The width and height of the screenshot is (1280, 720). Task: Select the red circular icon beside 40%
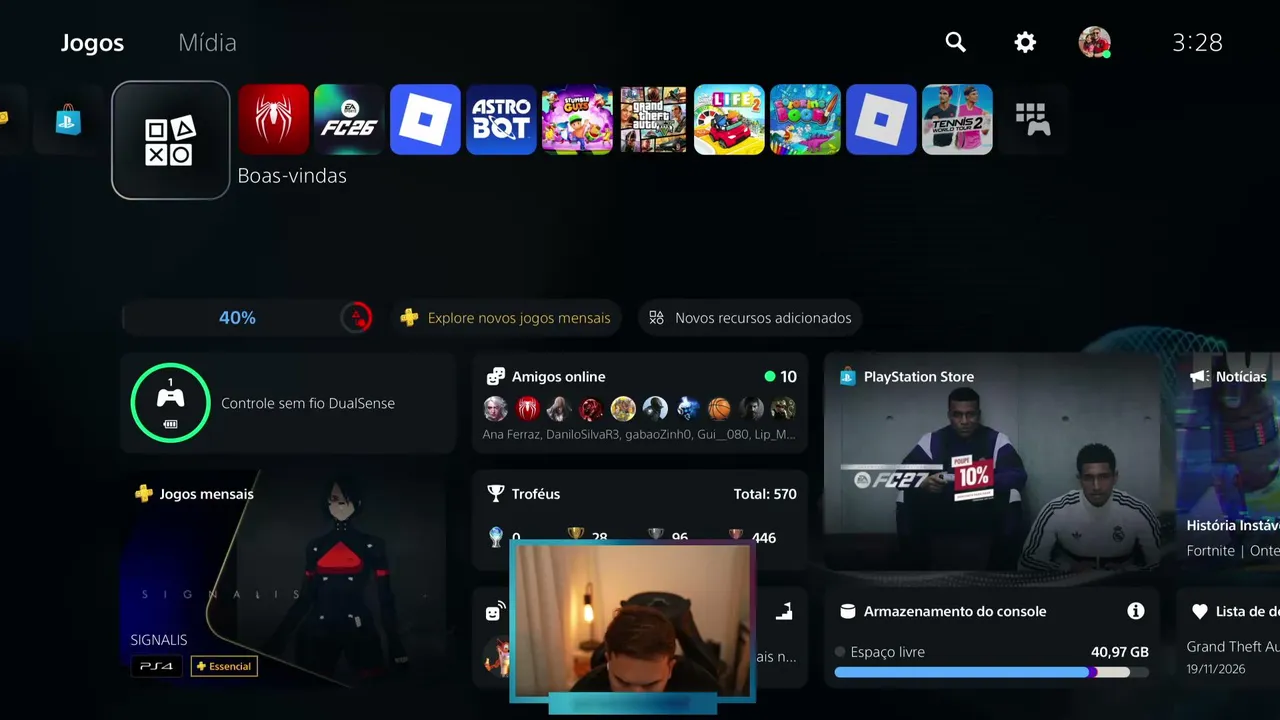tap(356, 318)
